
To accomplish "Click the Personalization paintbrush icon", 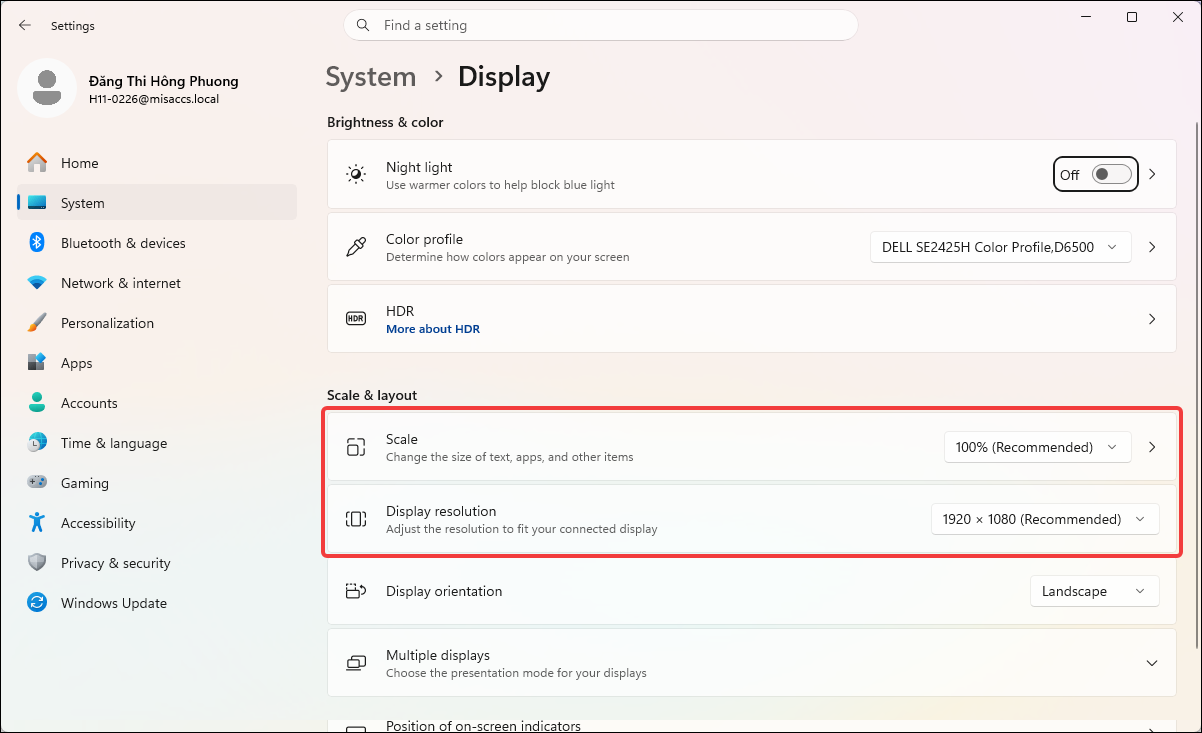I will [x=37, y=323].
